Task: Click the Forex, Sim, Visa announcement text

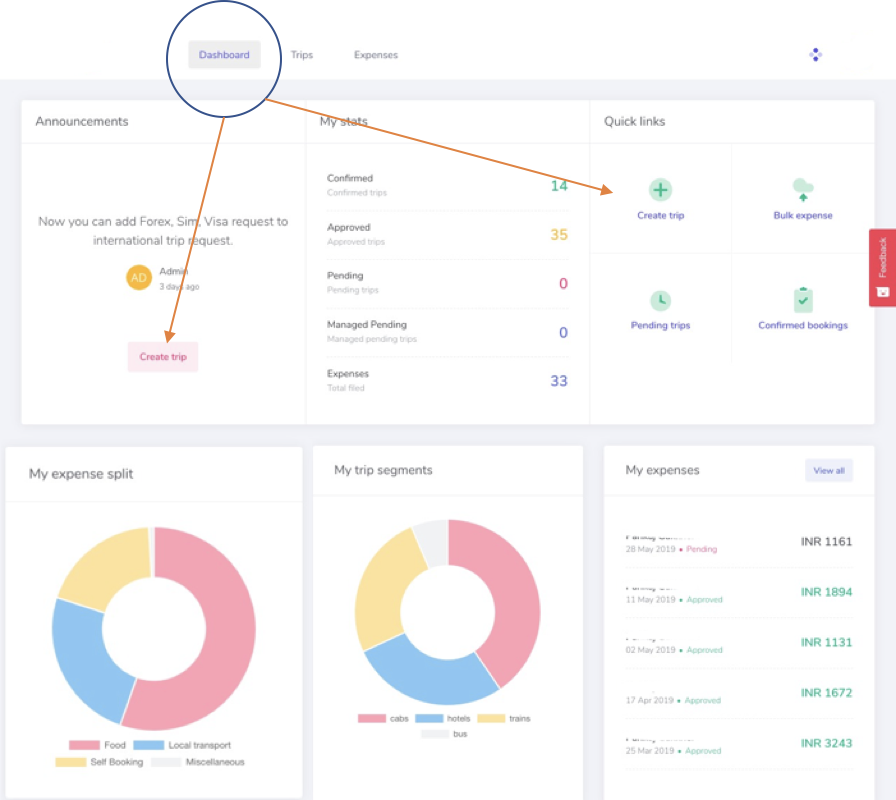Action: click(163, 231)
